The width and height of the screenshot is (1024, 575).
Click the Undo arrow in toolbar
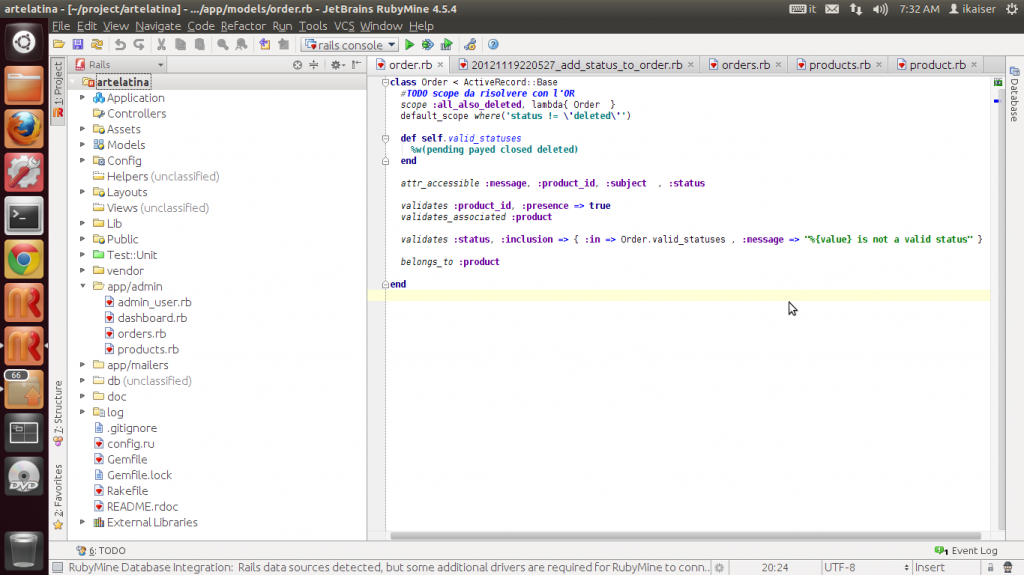(120, 45)
